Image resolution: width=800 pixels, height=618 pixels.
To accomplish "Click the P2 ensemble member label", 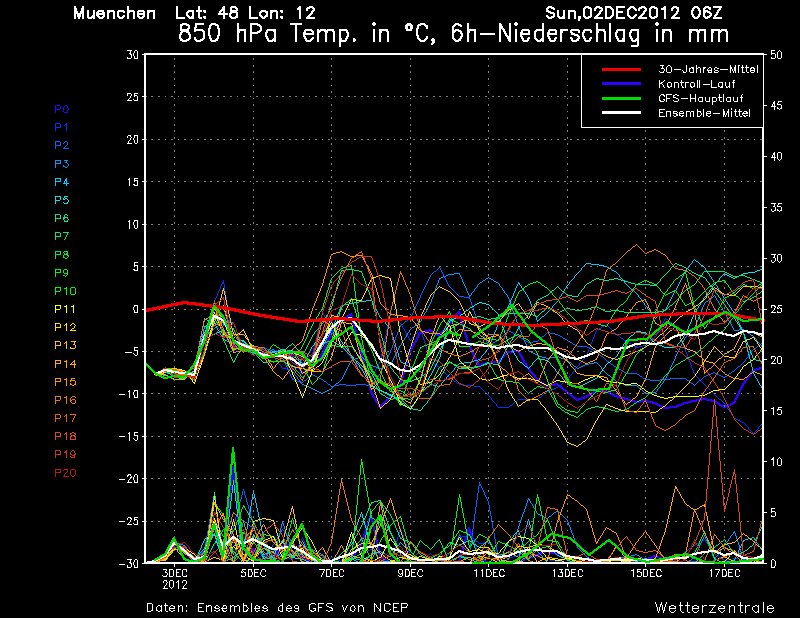I will point(61,145).
